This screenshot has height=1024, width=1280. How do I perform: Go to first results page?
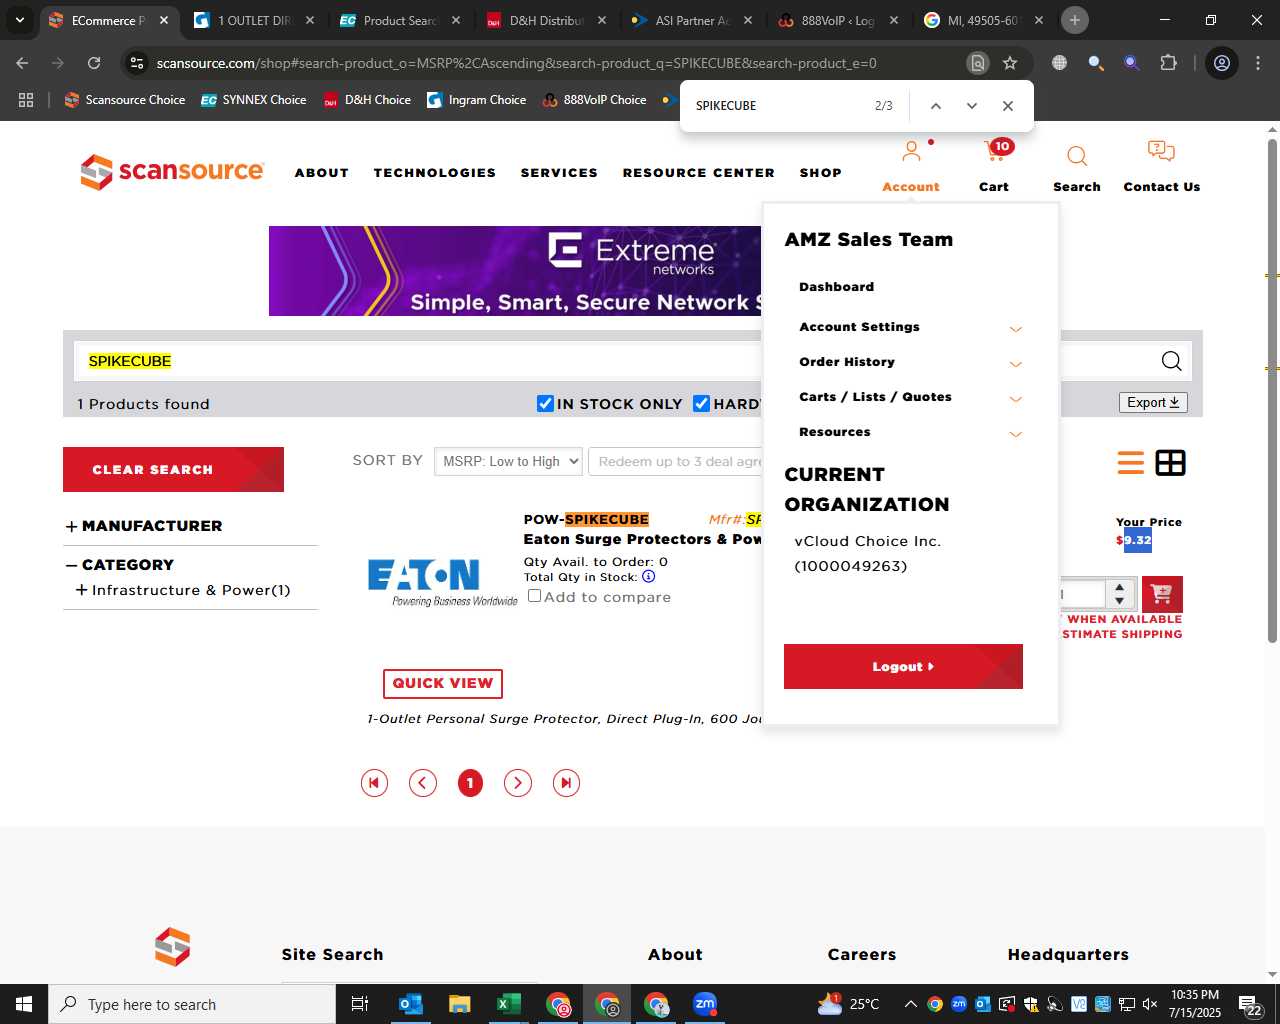point(374,783)
